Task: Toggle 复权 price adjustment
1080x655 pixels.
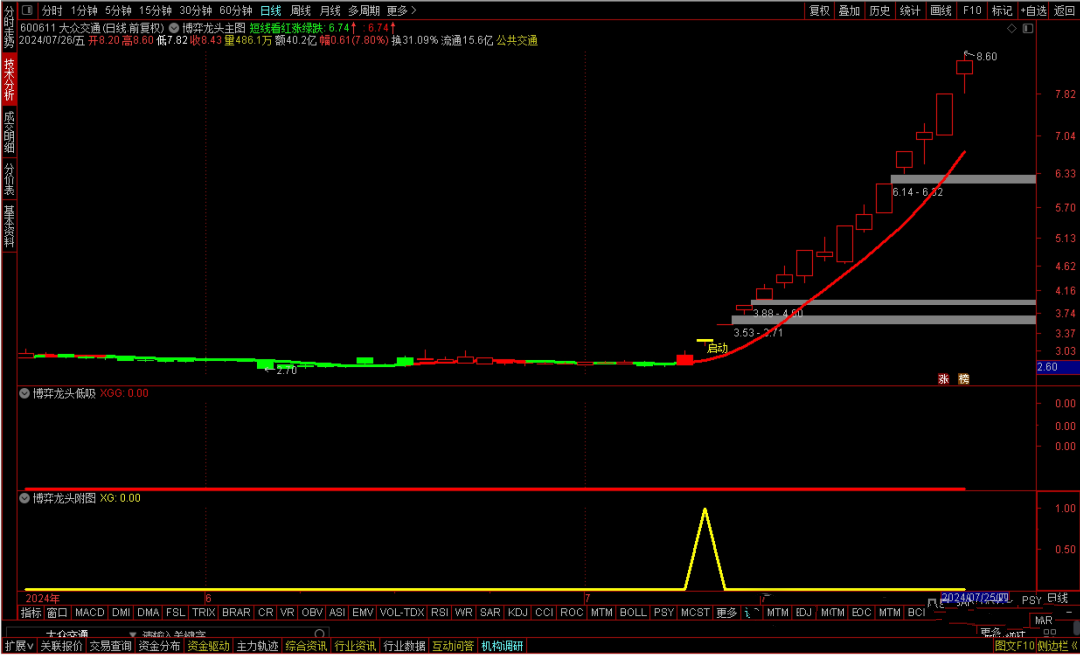Action: pyautogui.click(x=819, y=10)
